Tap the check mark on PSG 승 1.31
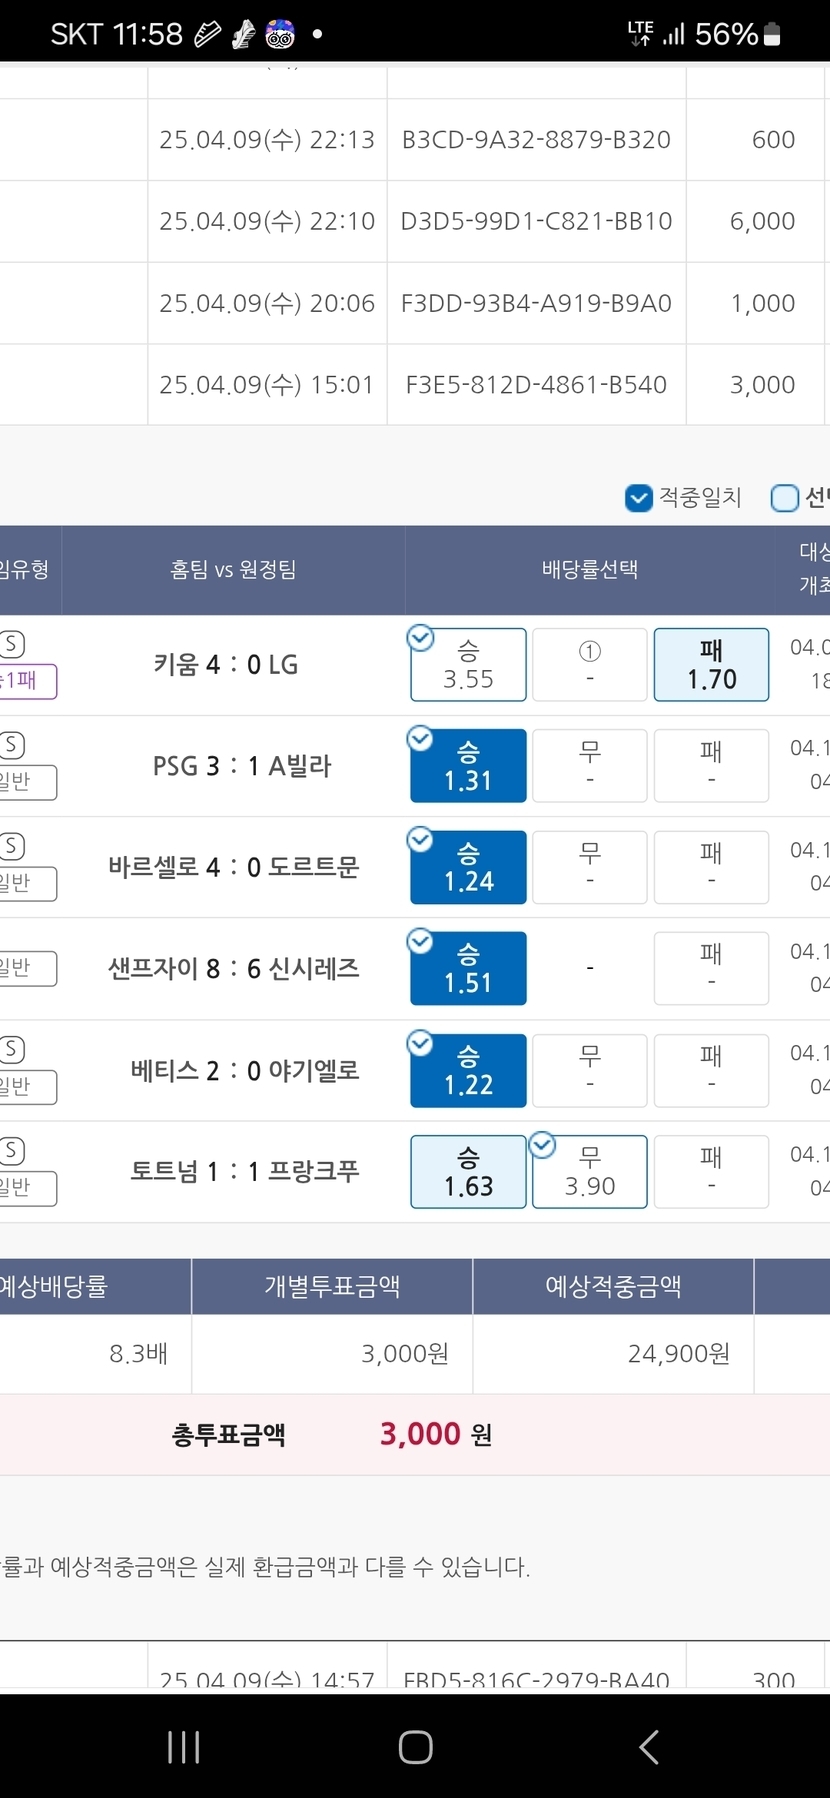The image size is (830, 1798). click(x=421, y=739)
